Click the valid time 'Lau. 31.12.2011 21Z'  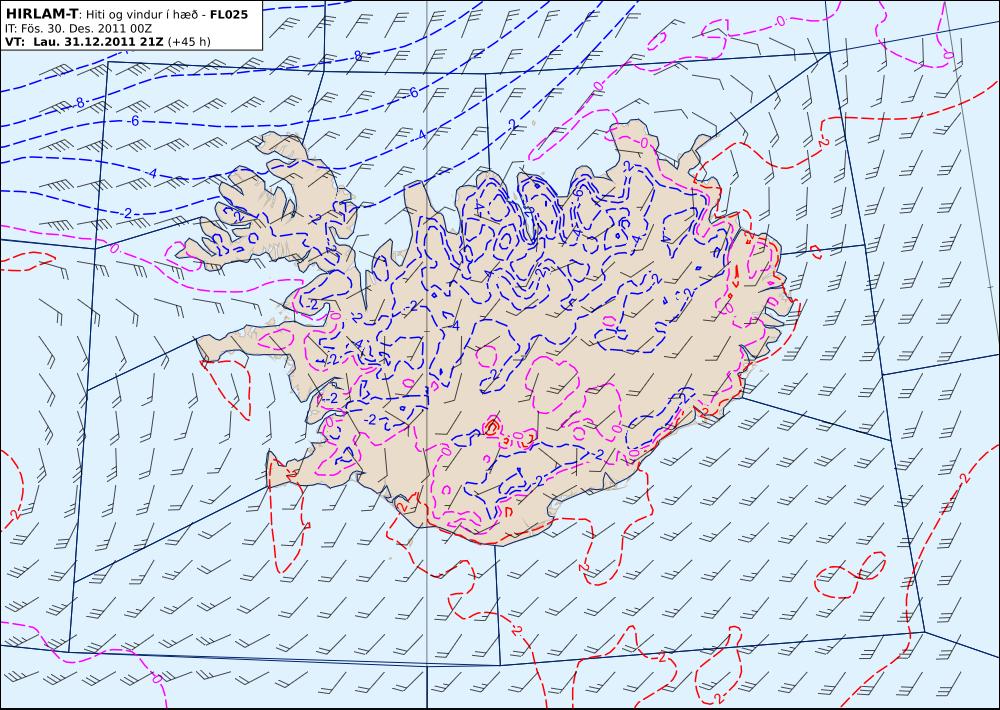(x=98, y=42)
